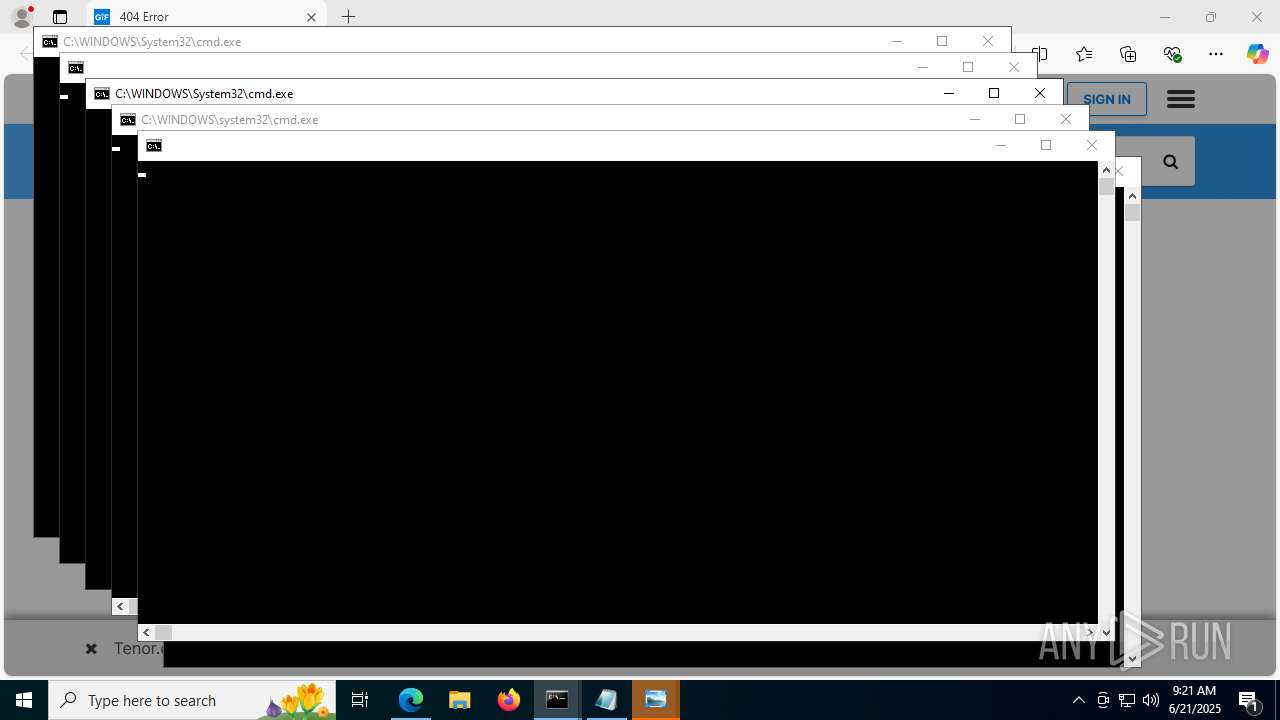Open the webpage hamburger menu
This screenshot has width=1280, height=720.
point(1181,99)
